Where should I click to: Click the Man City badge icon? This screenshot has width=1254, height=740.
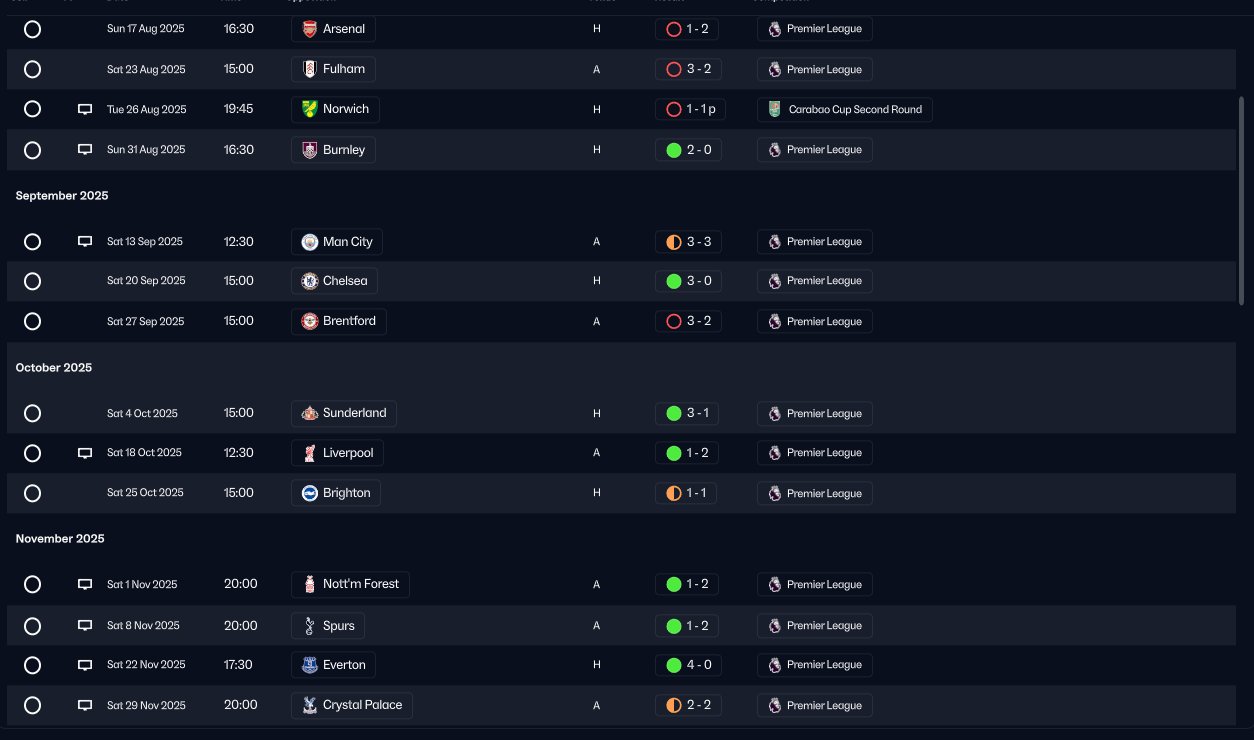click(x=310, y=242)
